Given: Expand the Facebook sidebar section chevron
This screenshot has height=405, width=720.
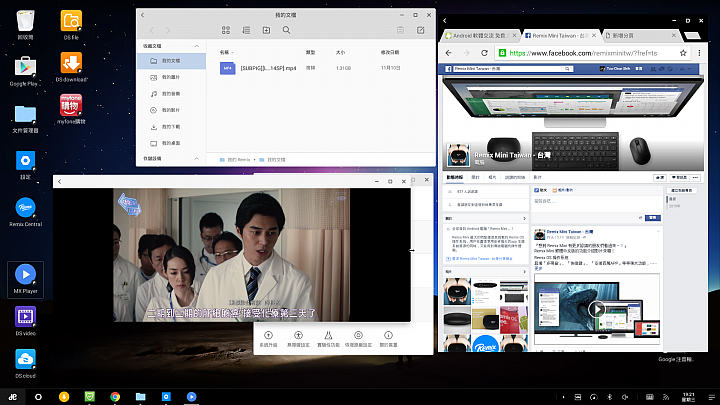Looking at the screenshot, I should pyautogui.click(x=524, y=219).
